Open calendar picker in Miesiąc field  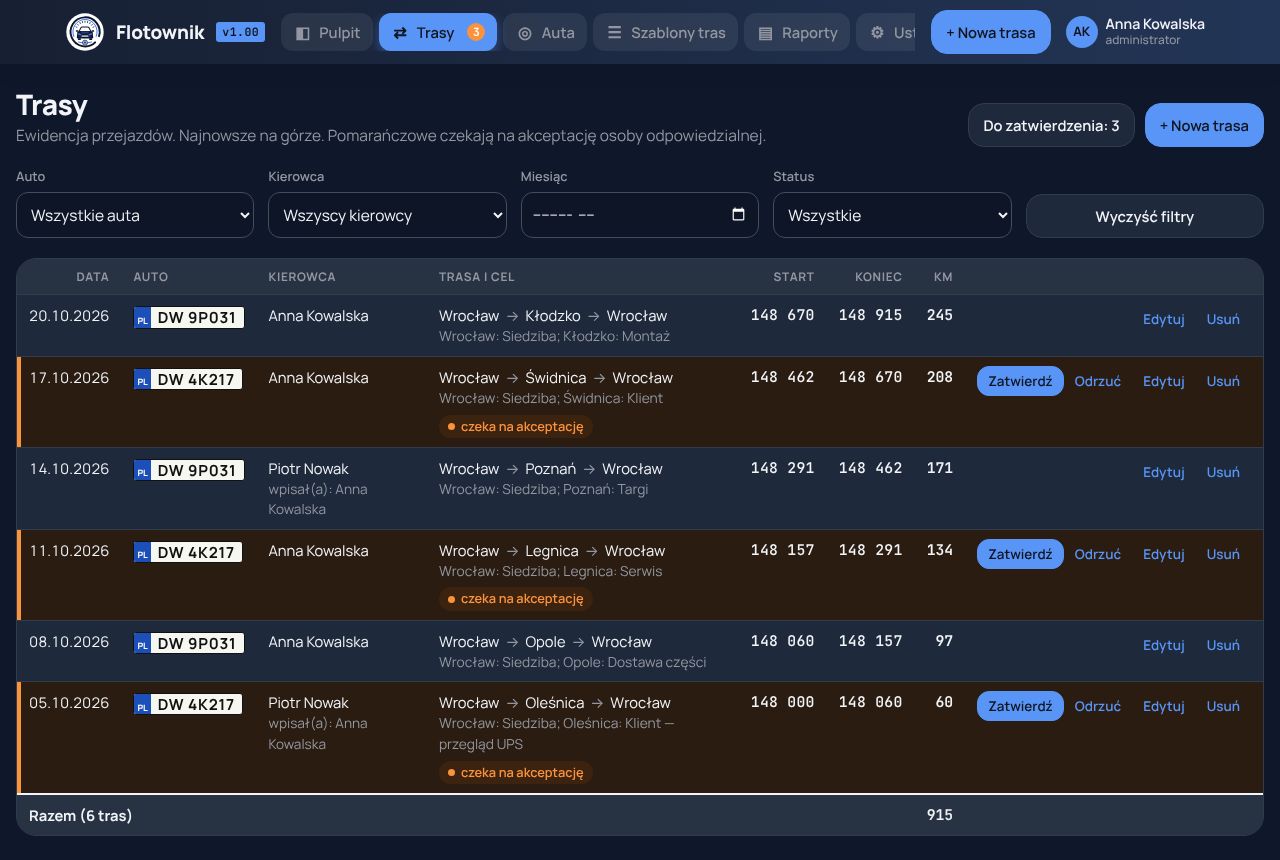(x=739, y=214)
